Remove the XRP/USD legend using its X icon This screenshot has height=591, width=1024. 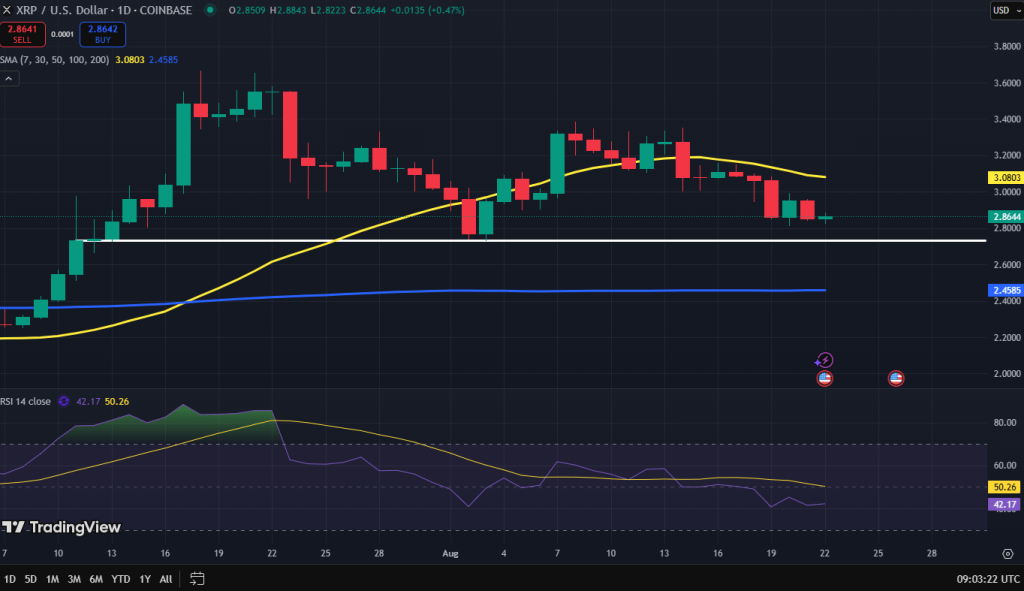[8, 10]
